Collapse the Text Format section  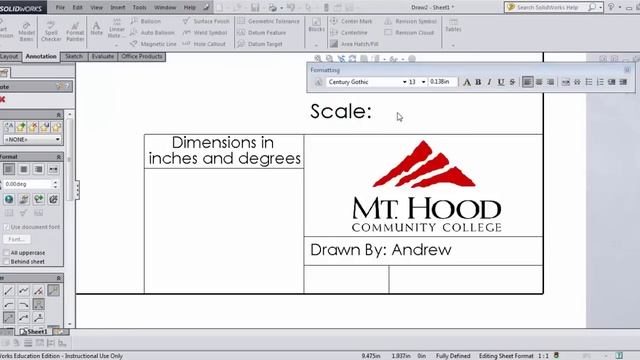point(58,157)
